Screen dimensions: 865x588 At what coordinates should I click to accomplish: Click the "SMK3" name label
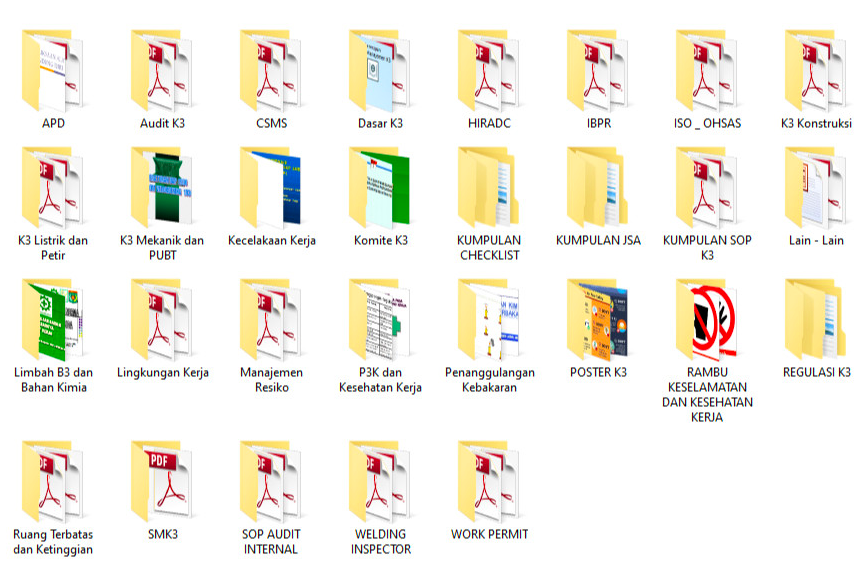coord(163,534)
